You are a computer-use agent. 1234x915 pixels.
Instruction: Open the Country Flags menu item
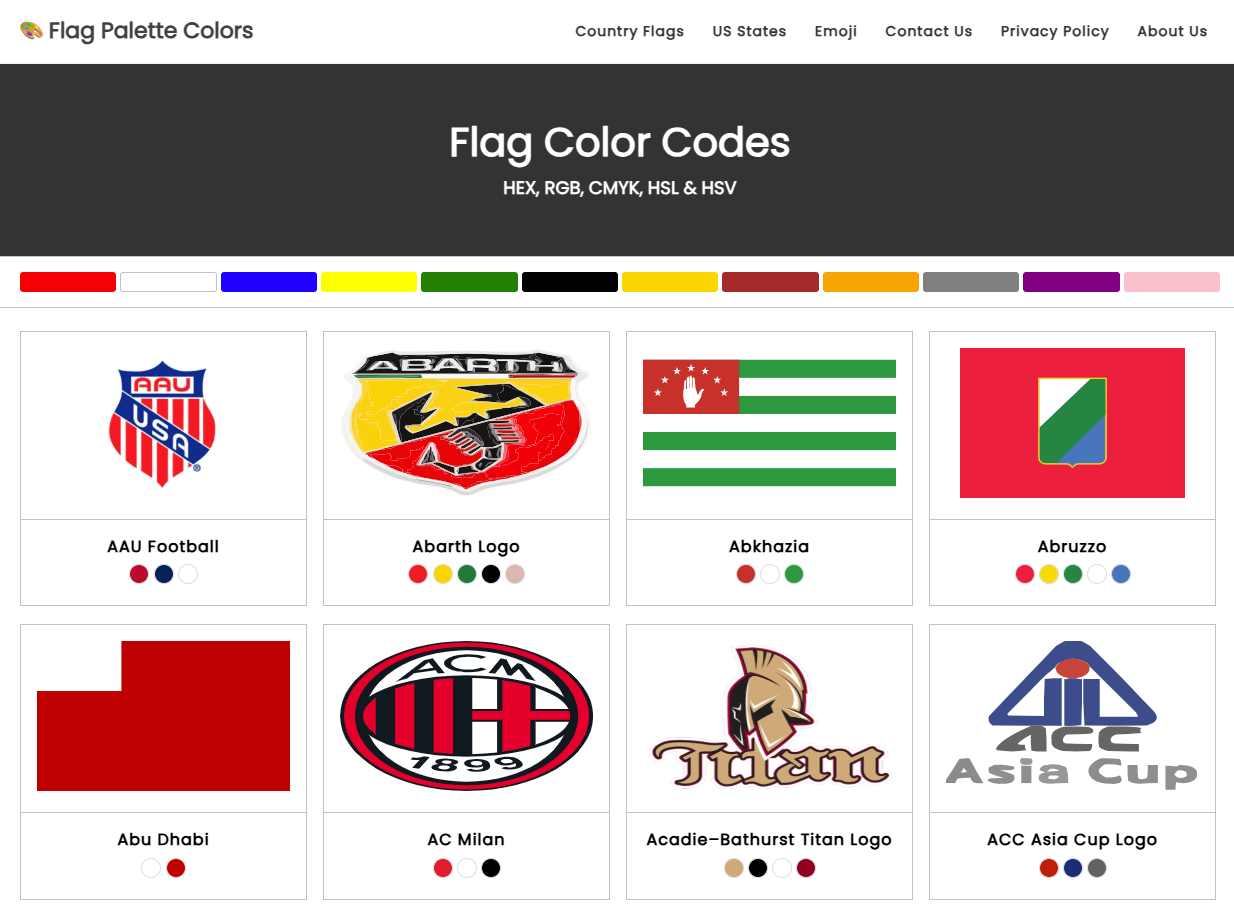[629, 31]
